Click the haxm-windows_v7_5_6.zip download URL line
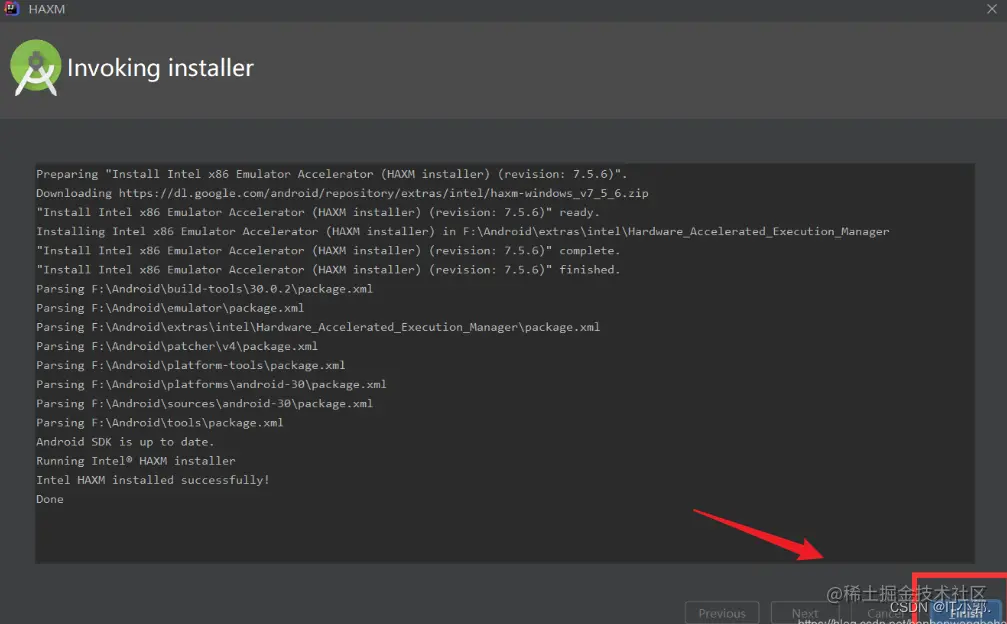 (342, 193)
